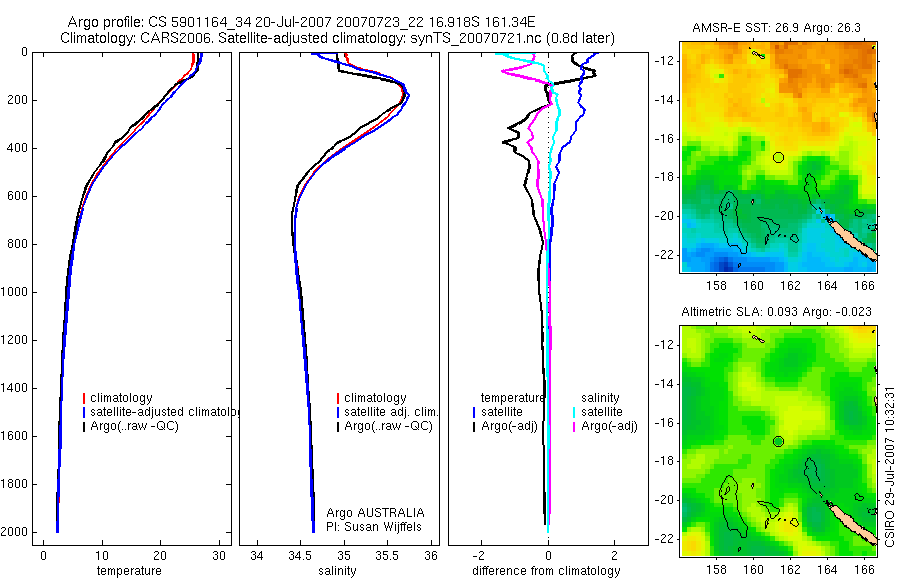Image resolution: width=900 pixels, height=580 pixels.
Task: Click the salinity x-axis label
Action: click(337, 571)
